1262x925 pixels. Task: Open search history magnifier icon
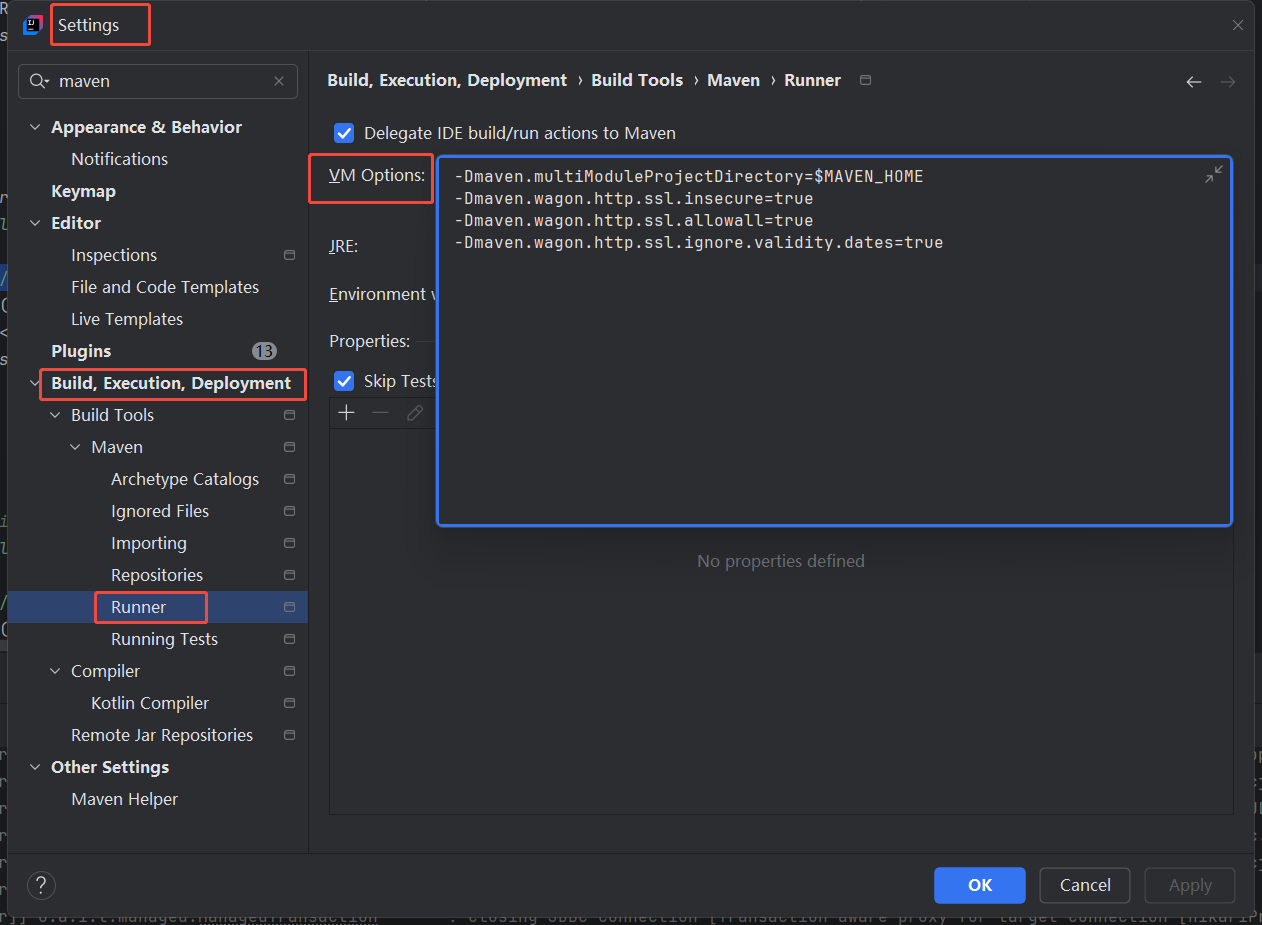point(40,81)
